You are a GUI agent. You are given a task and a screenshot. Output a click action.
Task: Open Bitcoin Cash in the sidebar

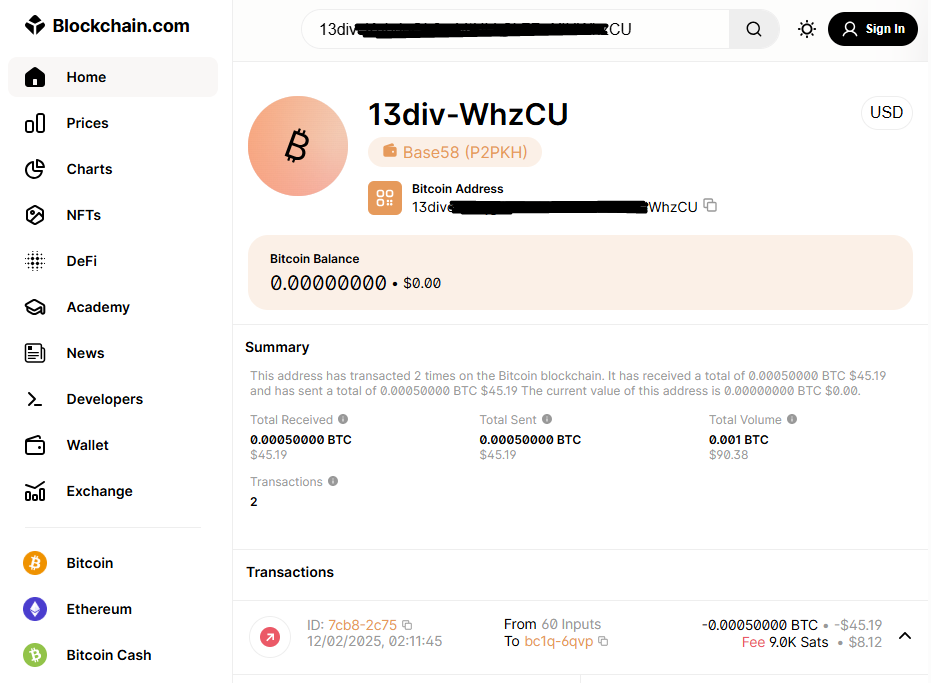[108, 655]
